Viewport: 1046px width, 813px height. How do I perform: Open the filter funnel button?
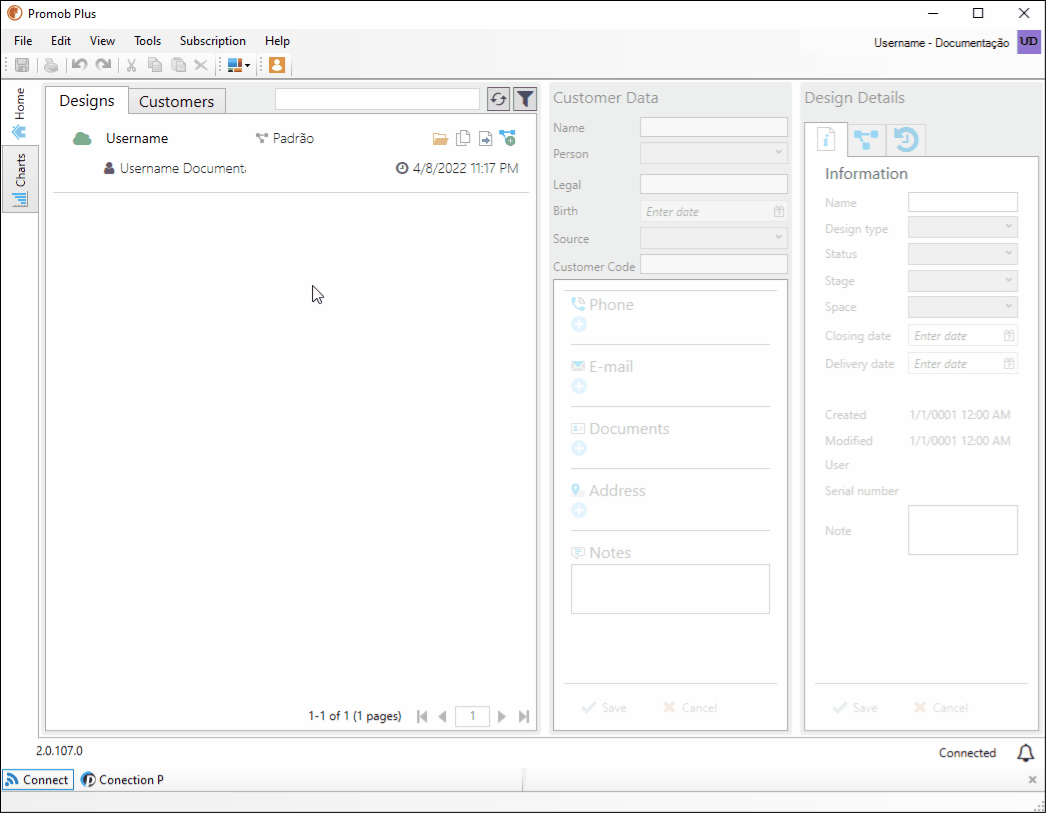(525, 99)
